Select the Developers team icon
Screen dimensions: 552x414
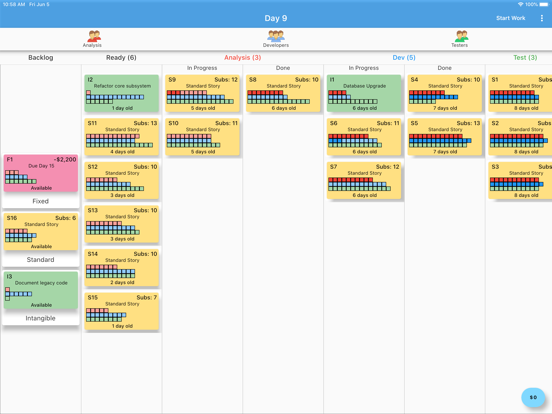click(x=276, y=36)
